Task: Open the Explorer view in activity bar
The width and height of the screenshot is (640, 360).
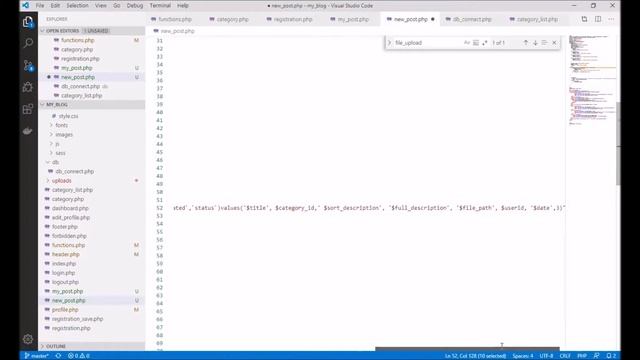Action: pos(28,22)
